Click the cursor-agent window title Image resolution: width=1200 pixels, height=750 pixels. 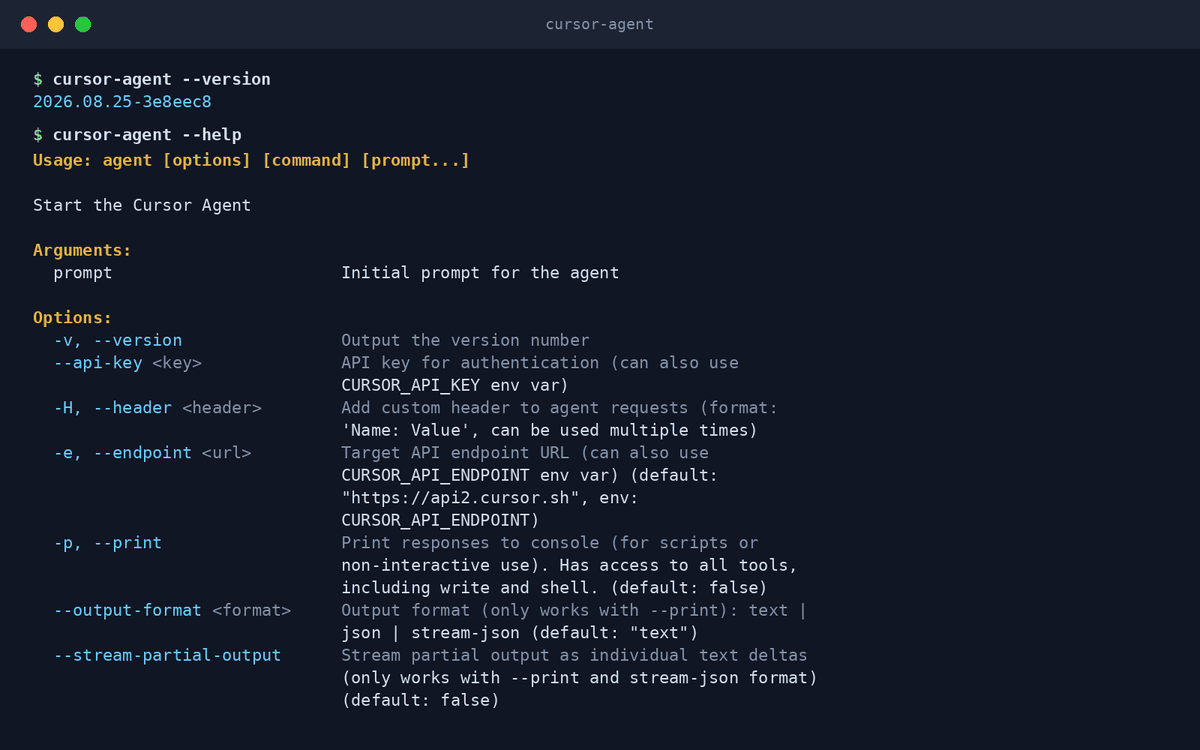[x=599, y=24]
